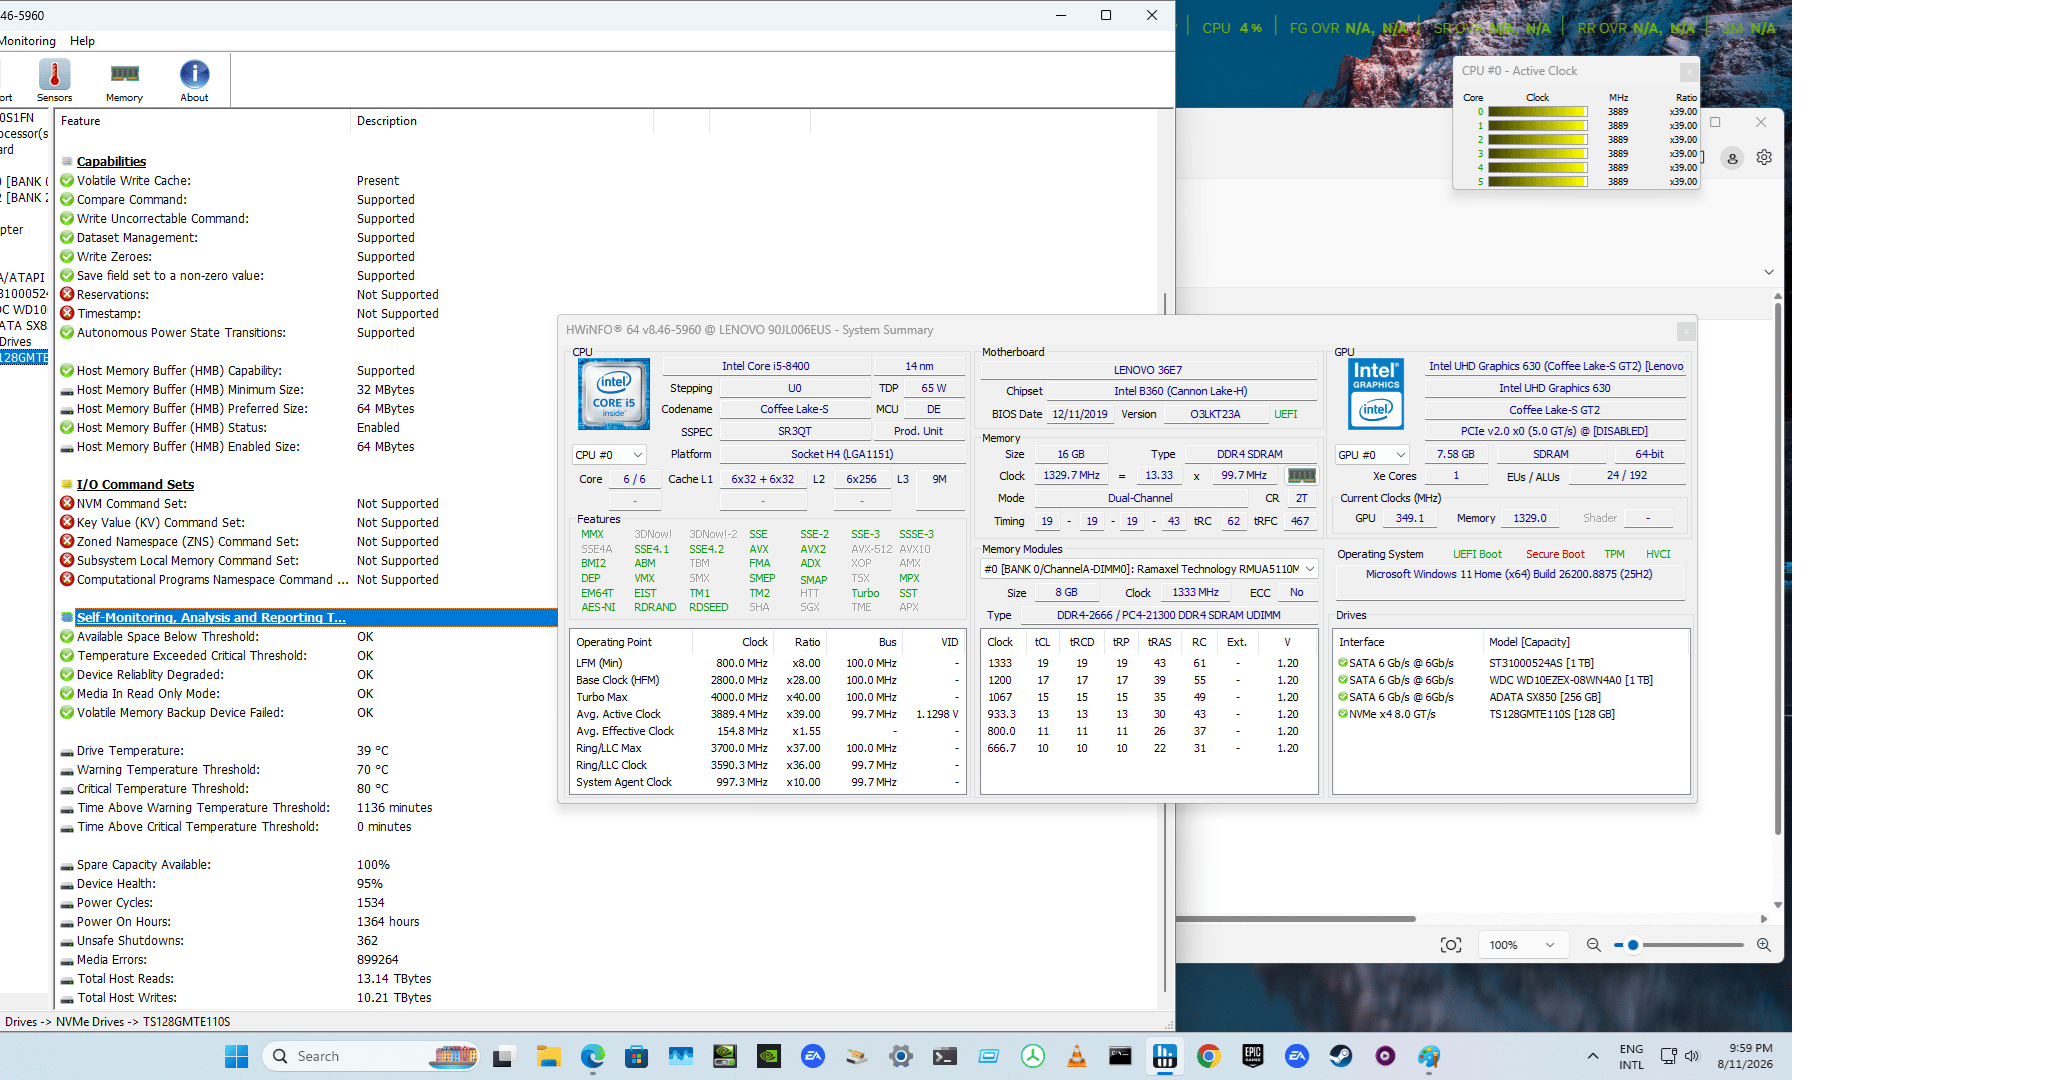Show hidden icons in the system tray
The height and width of the screenshot is (1080, 2048).
click(x=1592, y=1056)
